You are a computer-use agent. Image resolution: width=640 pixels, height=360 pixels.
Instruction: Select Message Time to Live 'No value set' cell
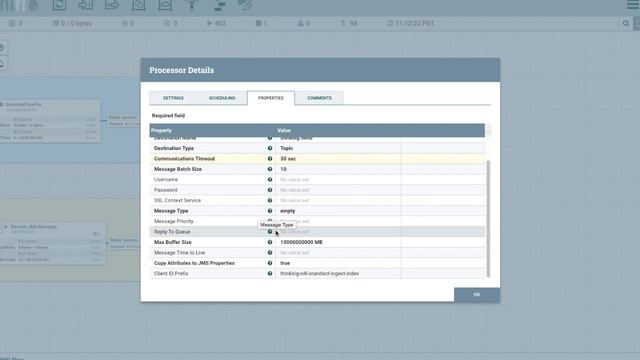338,253
